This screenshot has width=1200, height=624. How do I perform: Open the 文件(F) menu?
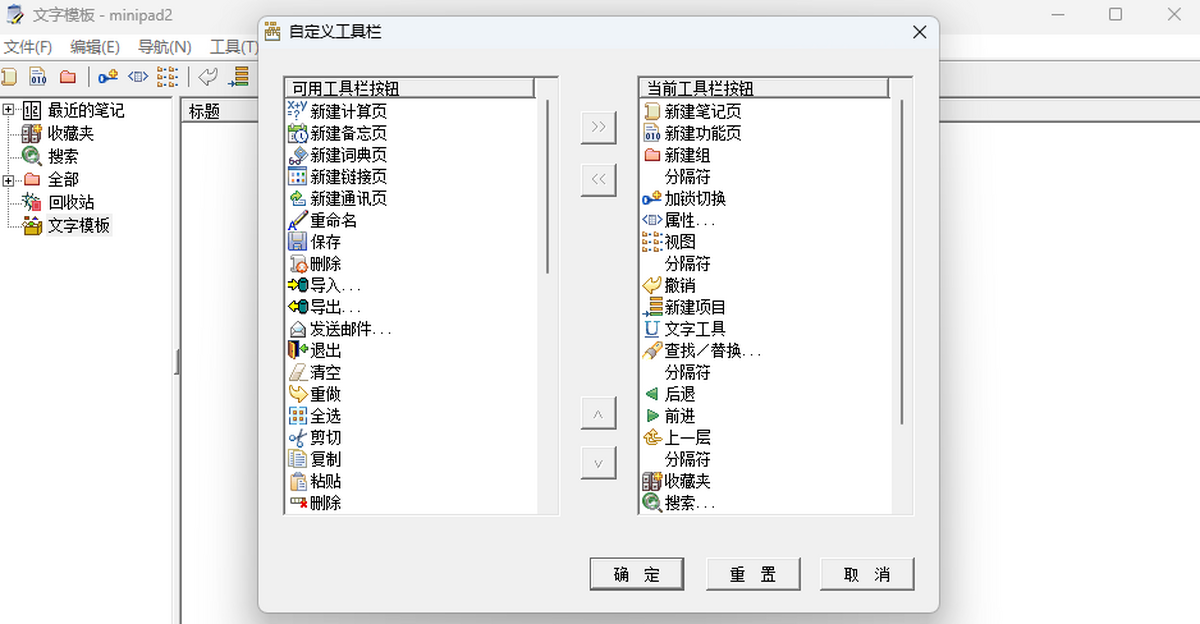point(28,47)
